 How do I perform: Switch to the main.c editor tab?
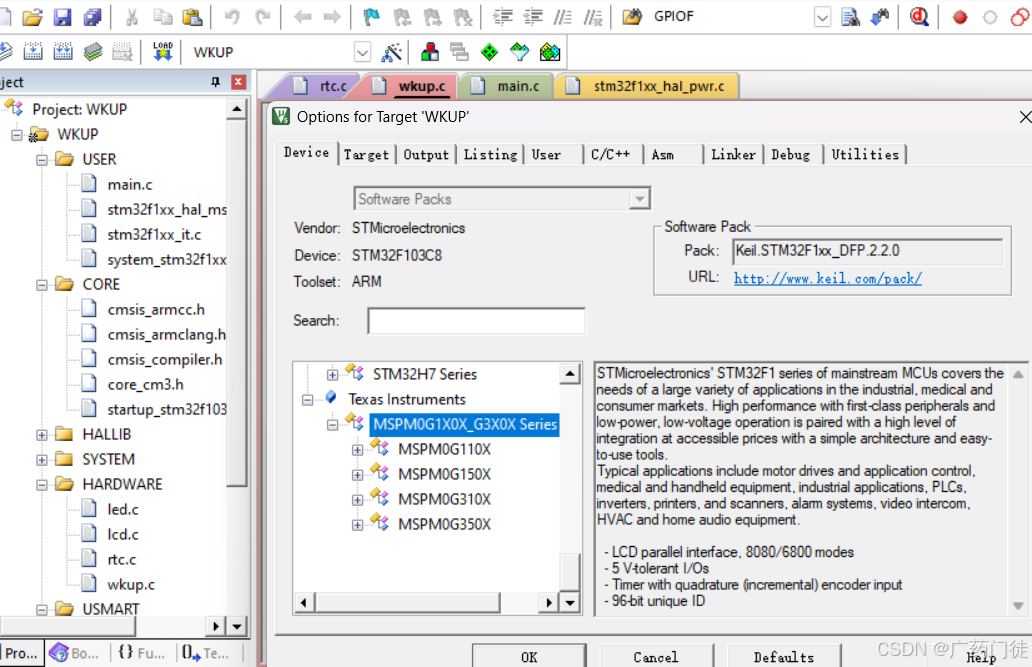click(518, 86)
